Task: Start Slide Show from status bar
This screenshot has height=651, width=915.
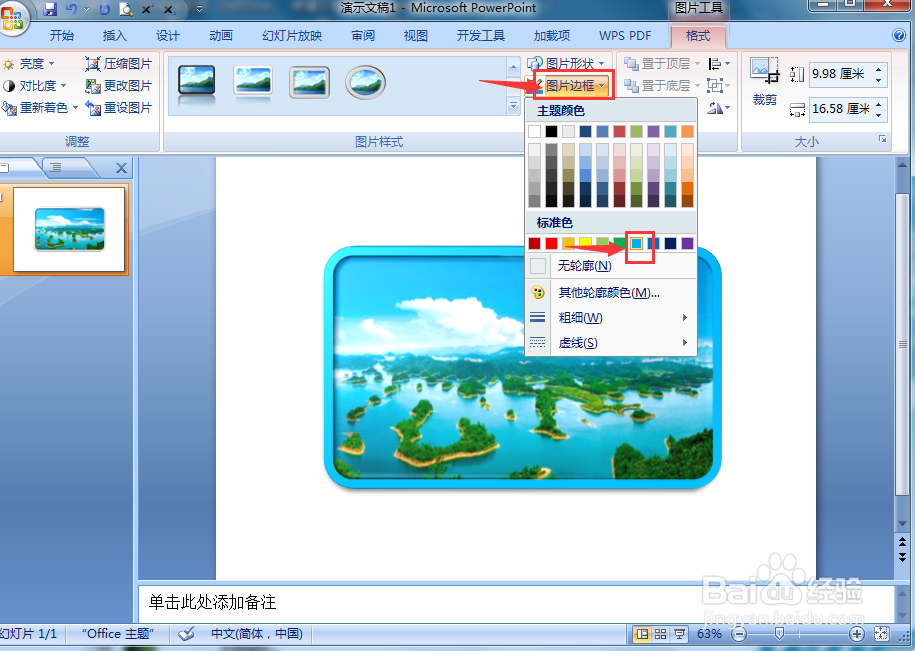Action: (x=679, y=634)
